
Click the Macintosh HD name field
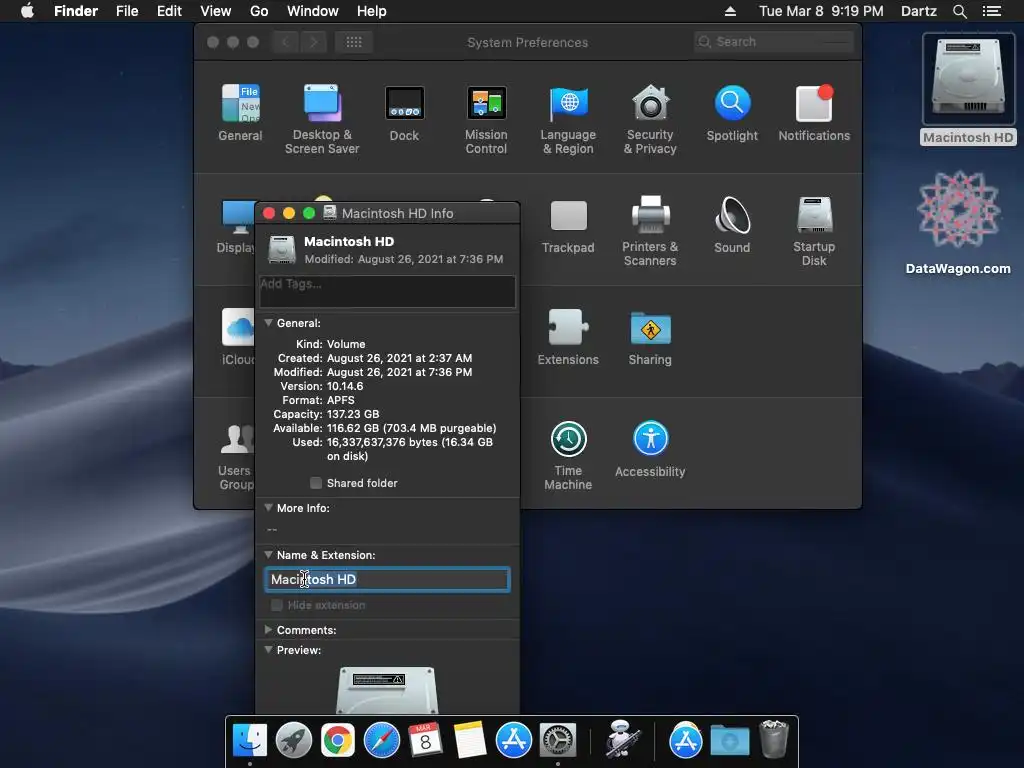[x=387, y=580]
